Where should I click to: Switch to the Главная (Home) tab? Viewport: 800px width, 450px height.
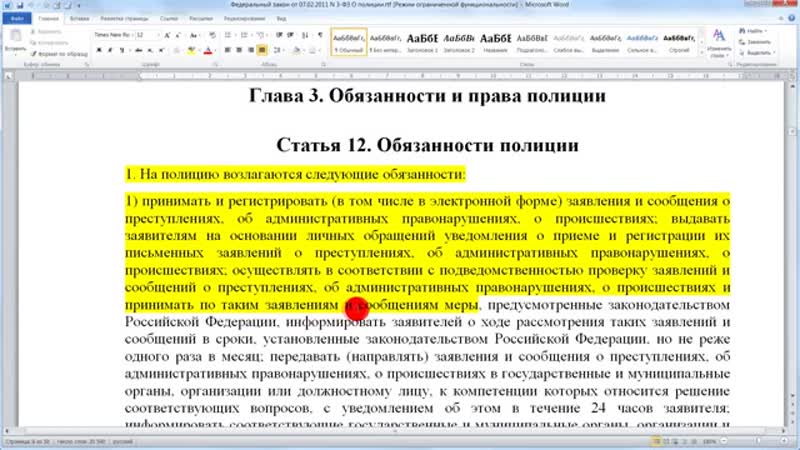point(48,19)
